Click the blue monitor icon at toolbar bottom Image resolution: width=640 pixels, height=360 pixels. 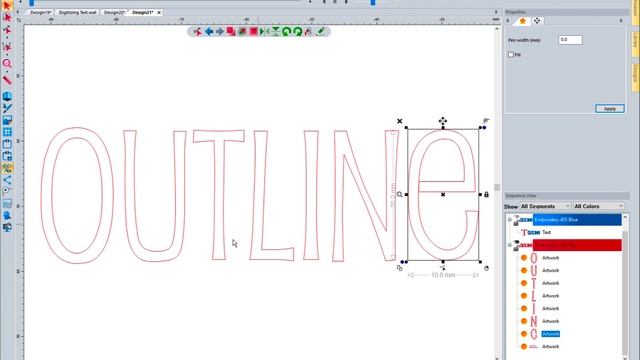tap(7, 227)
